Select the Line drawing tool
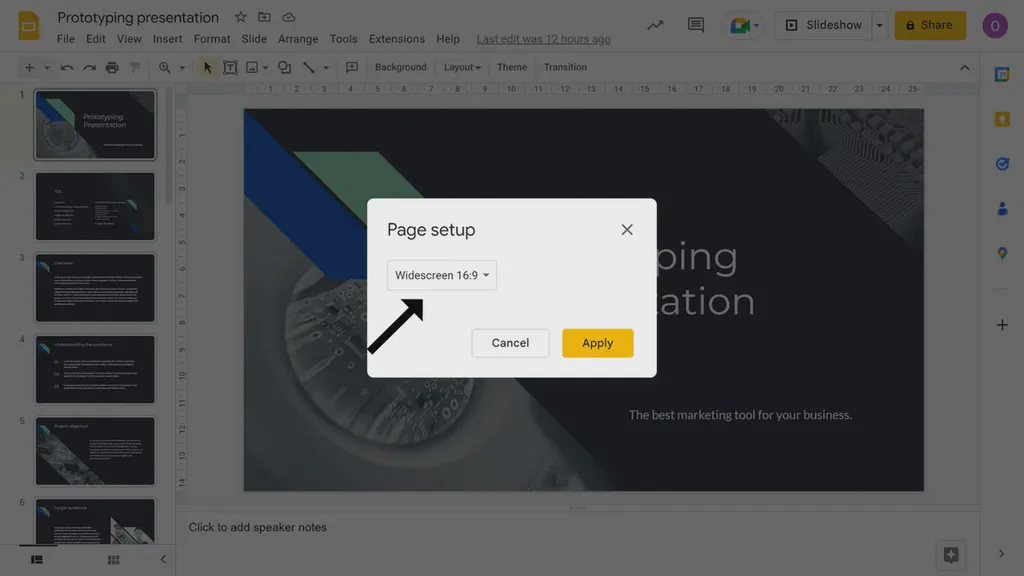Viewport: 1024px width, 576px height. [x=307, y=67]
